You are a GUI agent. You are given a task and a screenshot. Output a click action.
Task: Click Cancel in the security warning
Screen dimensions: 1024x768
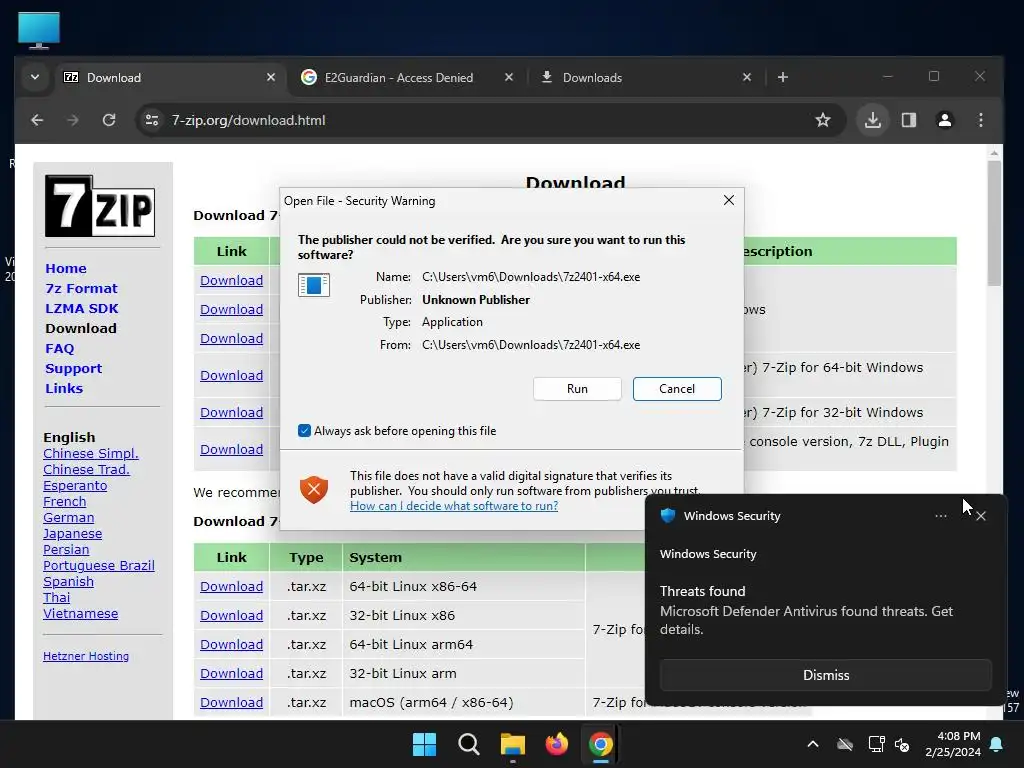(677, 389)
